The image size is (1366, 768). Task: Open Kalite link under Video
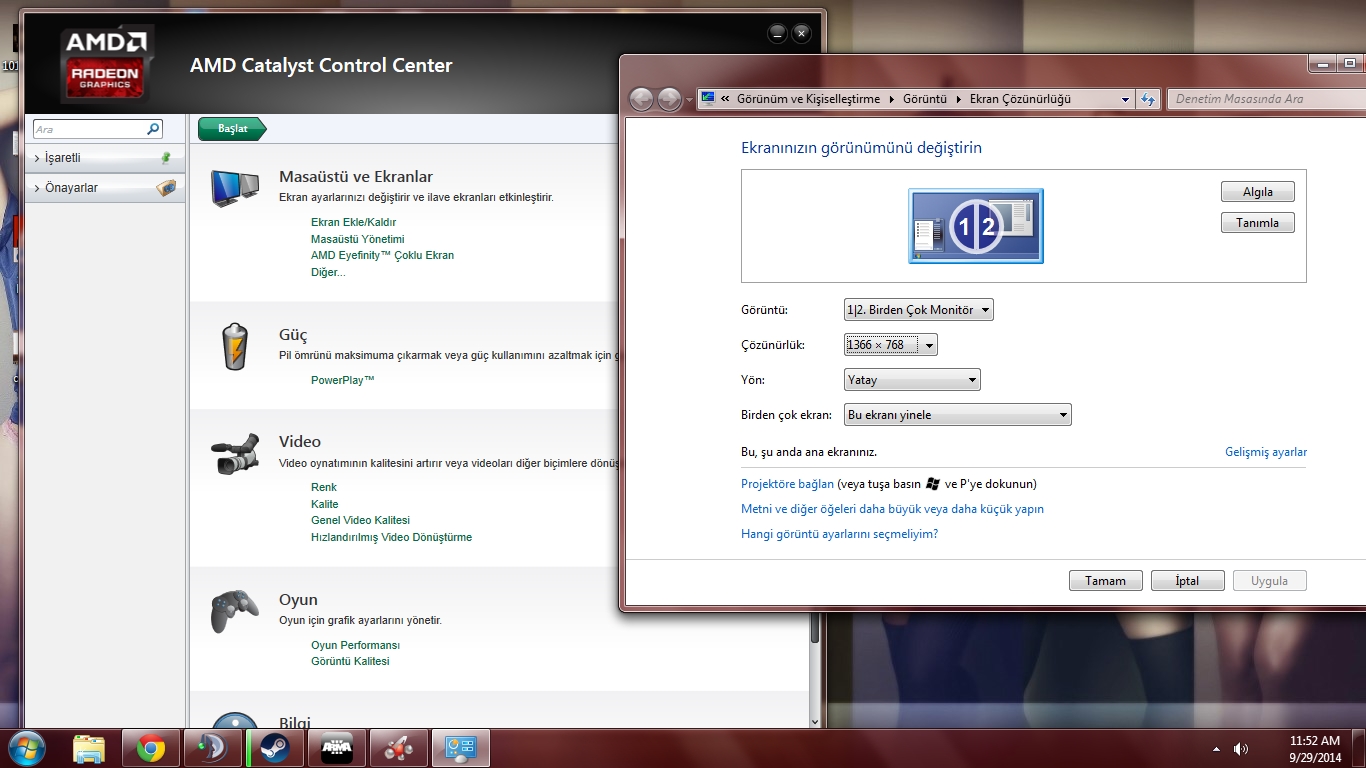point(324,504)
